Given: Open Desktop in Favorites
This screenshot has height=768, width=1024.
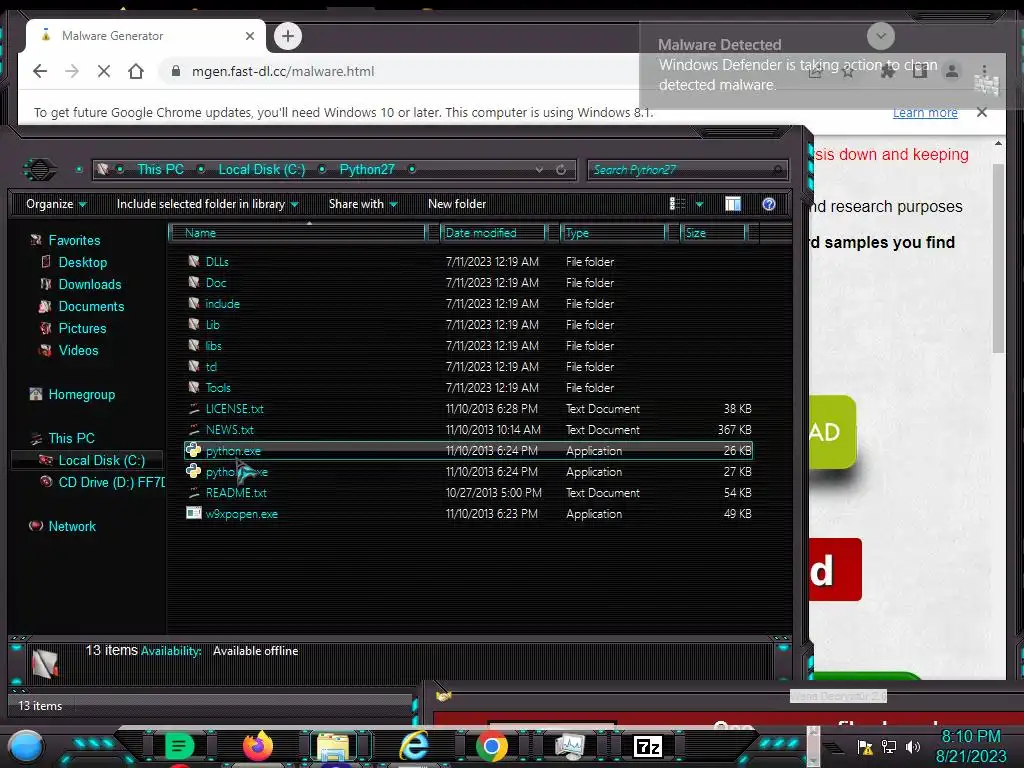Looking at the screenshot, I should click(x=82, y=263).
